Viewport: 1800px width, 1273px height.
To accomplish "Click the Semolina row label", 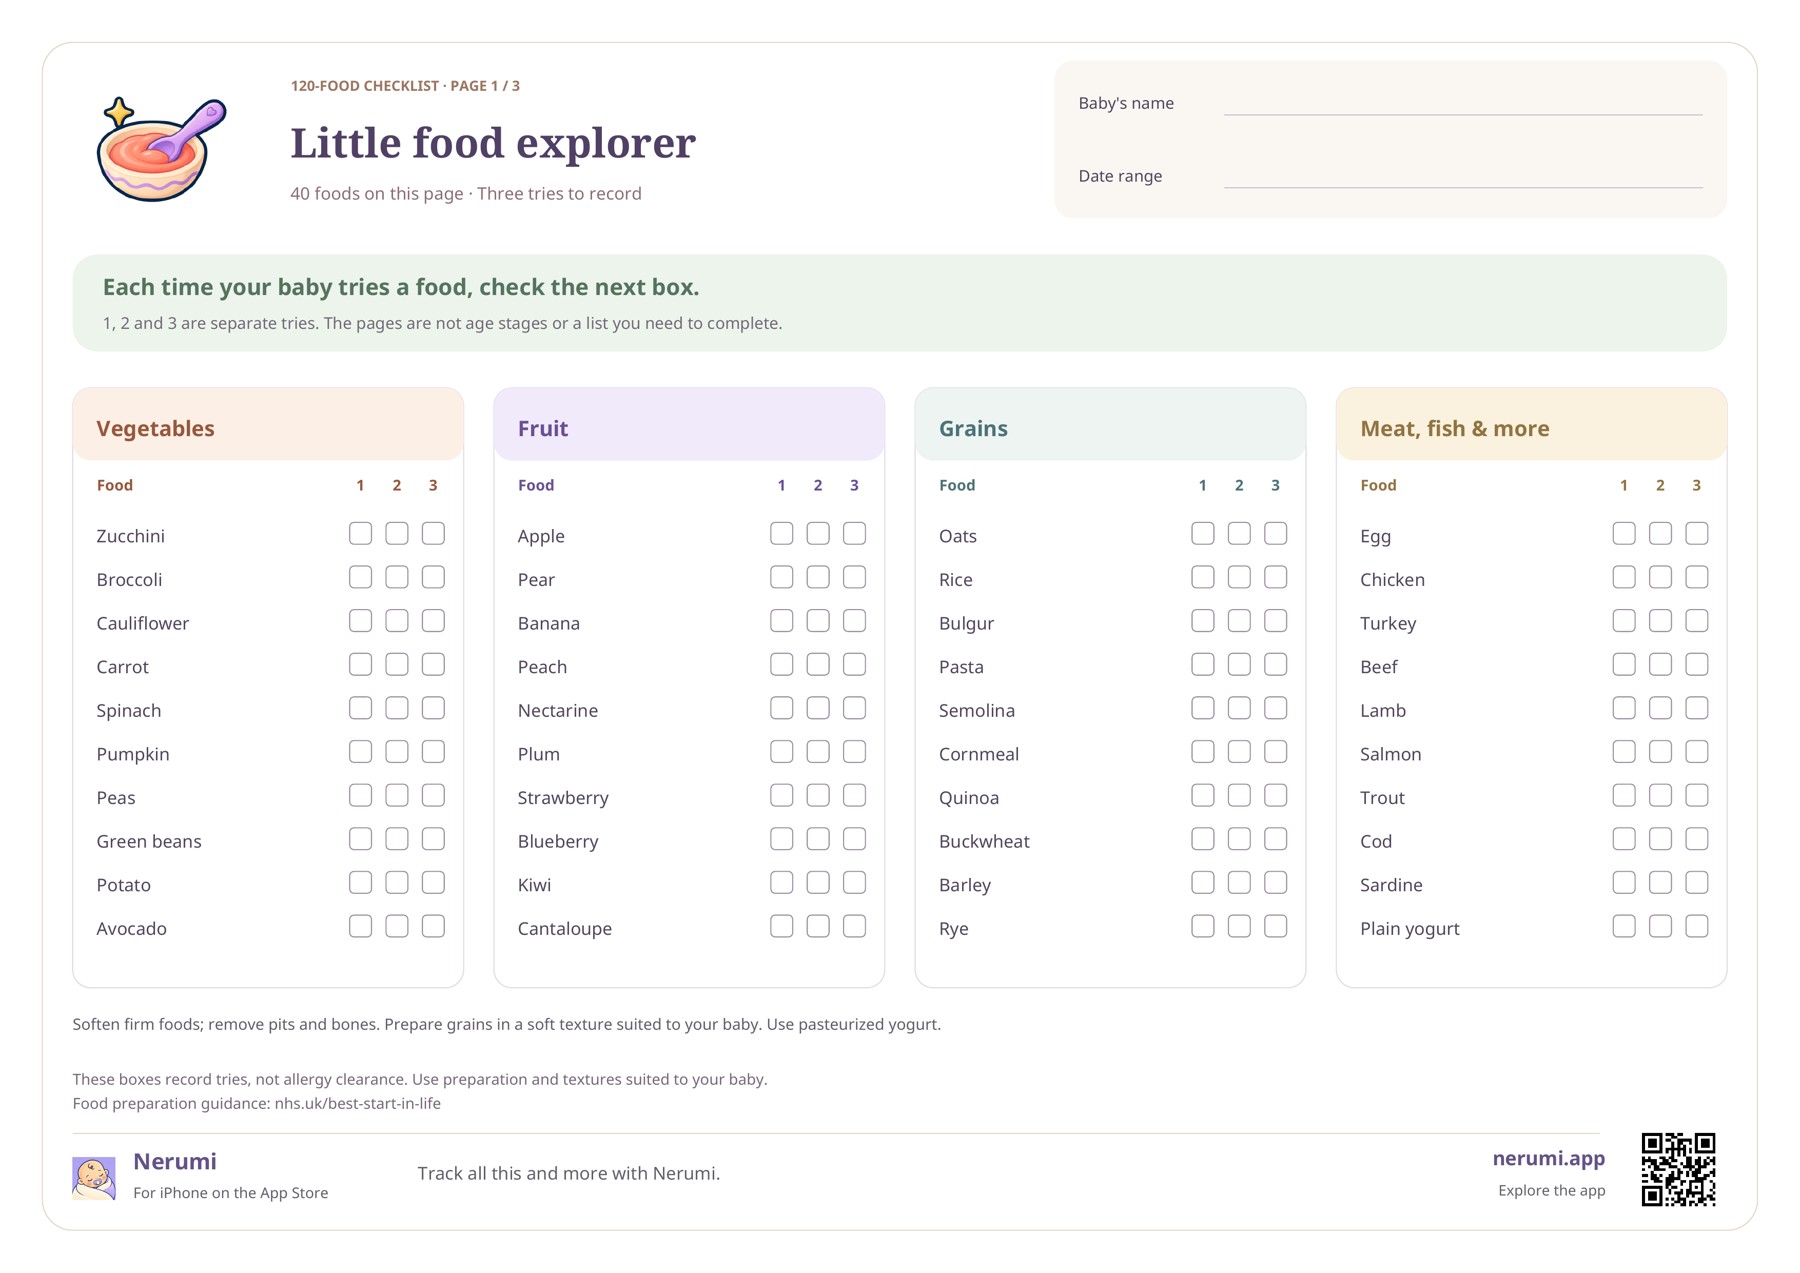I will tap(977, 710).
